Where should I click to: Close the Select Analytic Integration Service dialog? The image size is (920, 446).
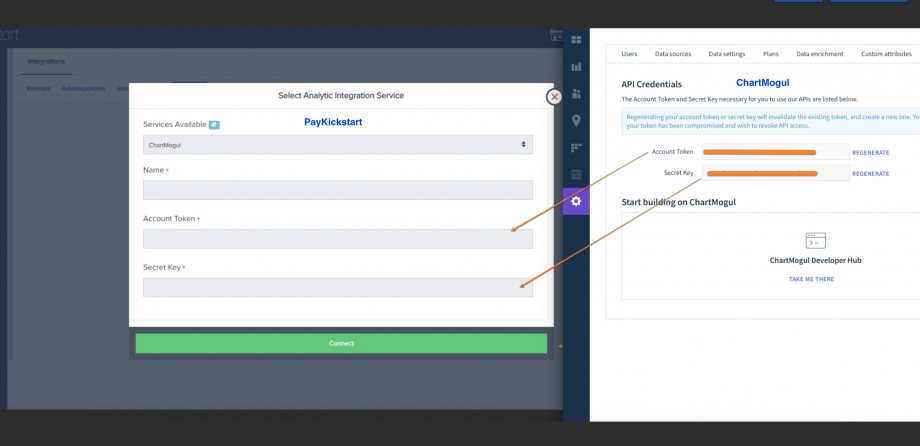[x=554, y=97]
